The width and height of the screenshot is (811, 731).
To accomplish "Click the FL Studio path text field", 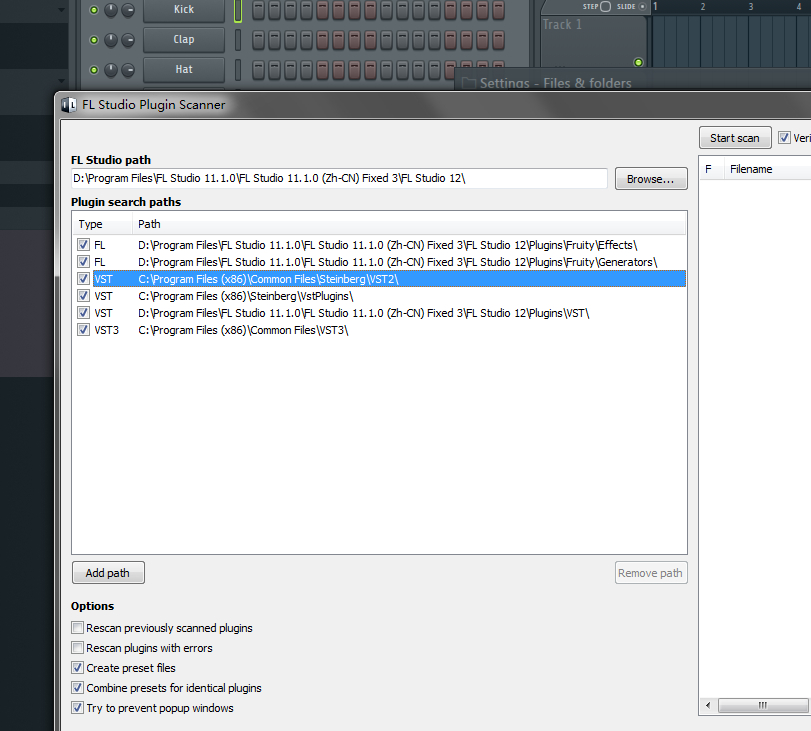I will pyautogui.click(x=339, y=178).
